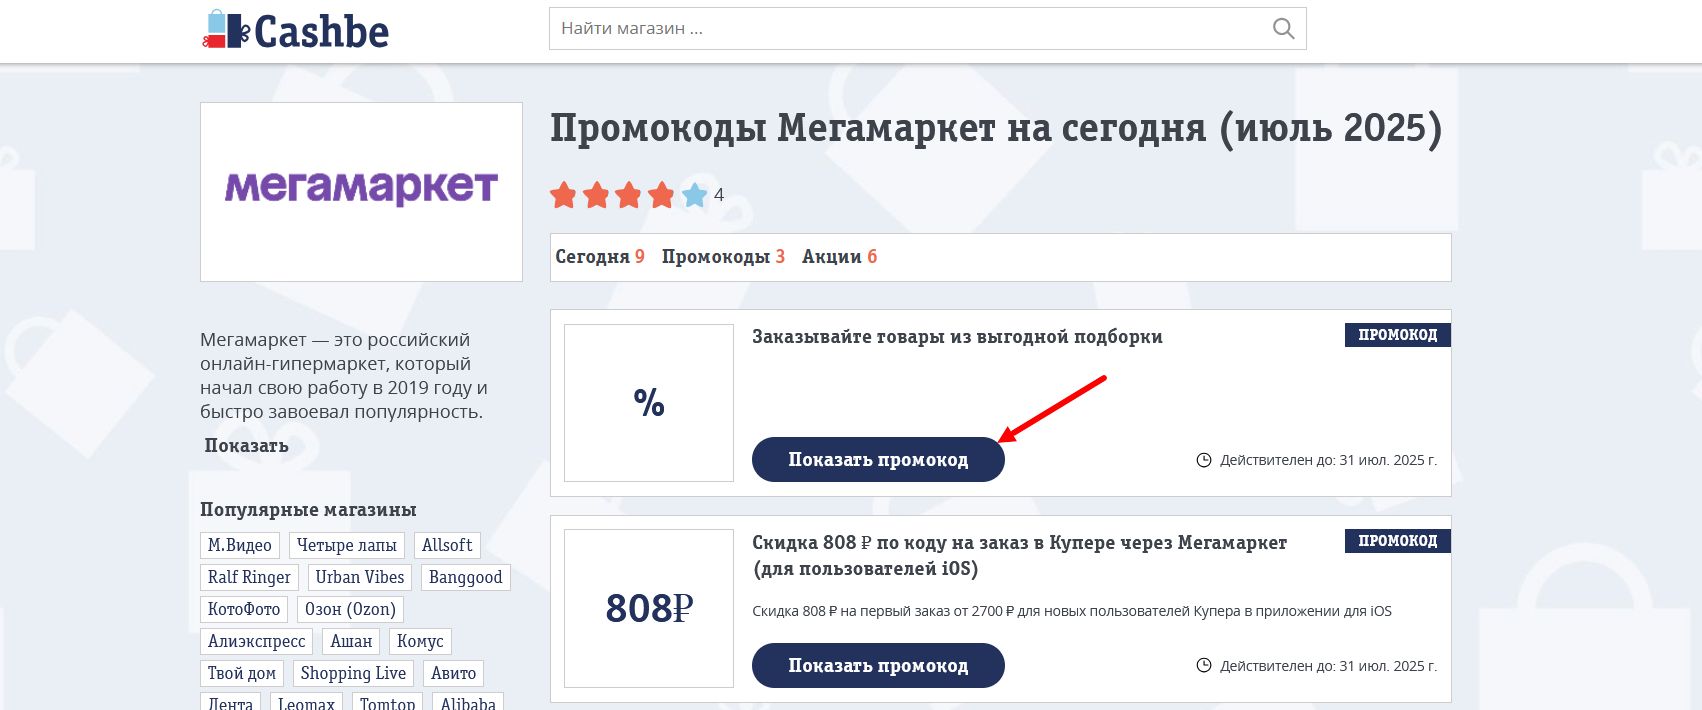Switch to the Промокоды 3 tab
This screenshot has height=710, width=1702.
pos(723,257)
